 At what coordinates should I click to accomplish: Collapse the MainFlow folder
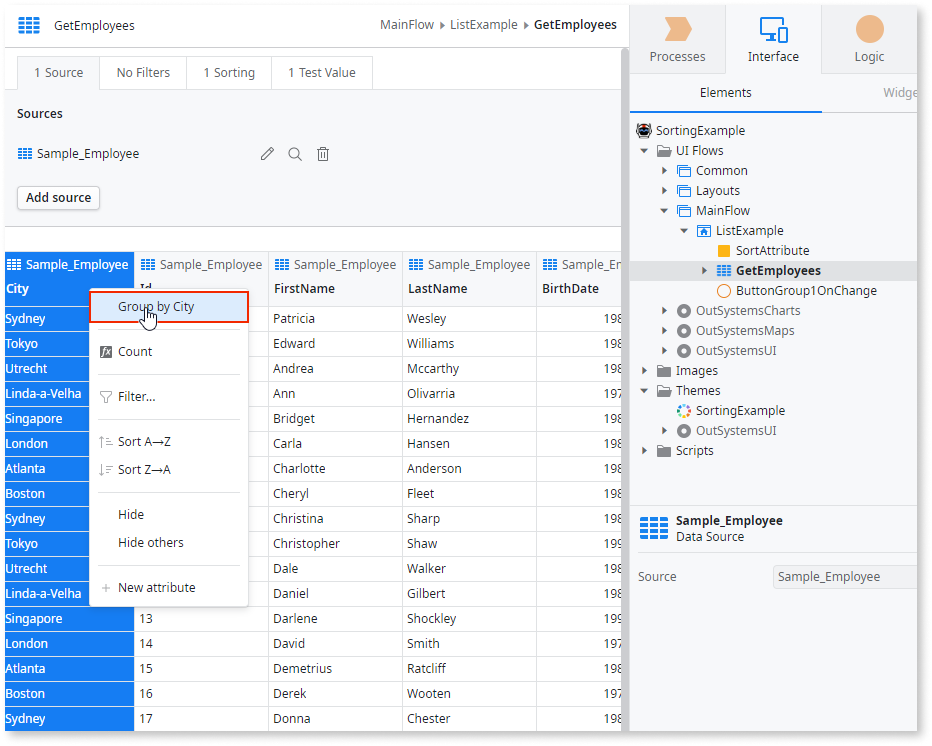pyautogui.click(x=664, y=210)
